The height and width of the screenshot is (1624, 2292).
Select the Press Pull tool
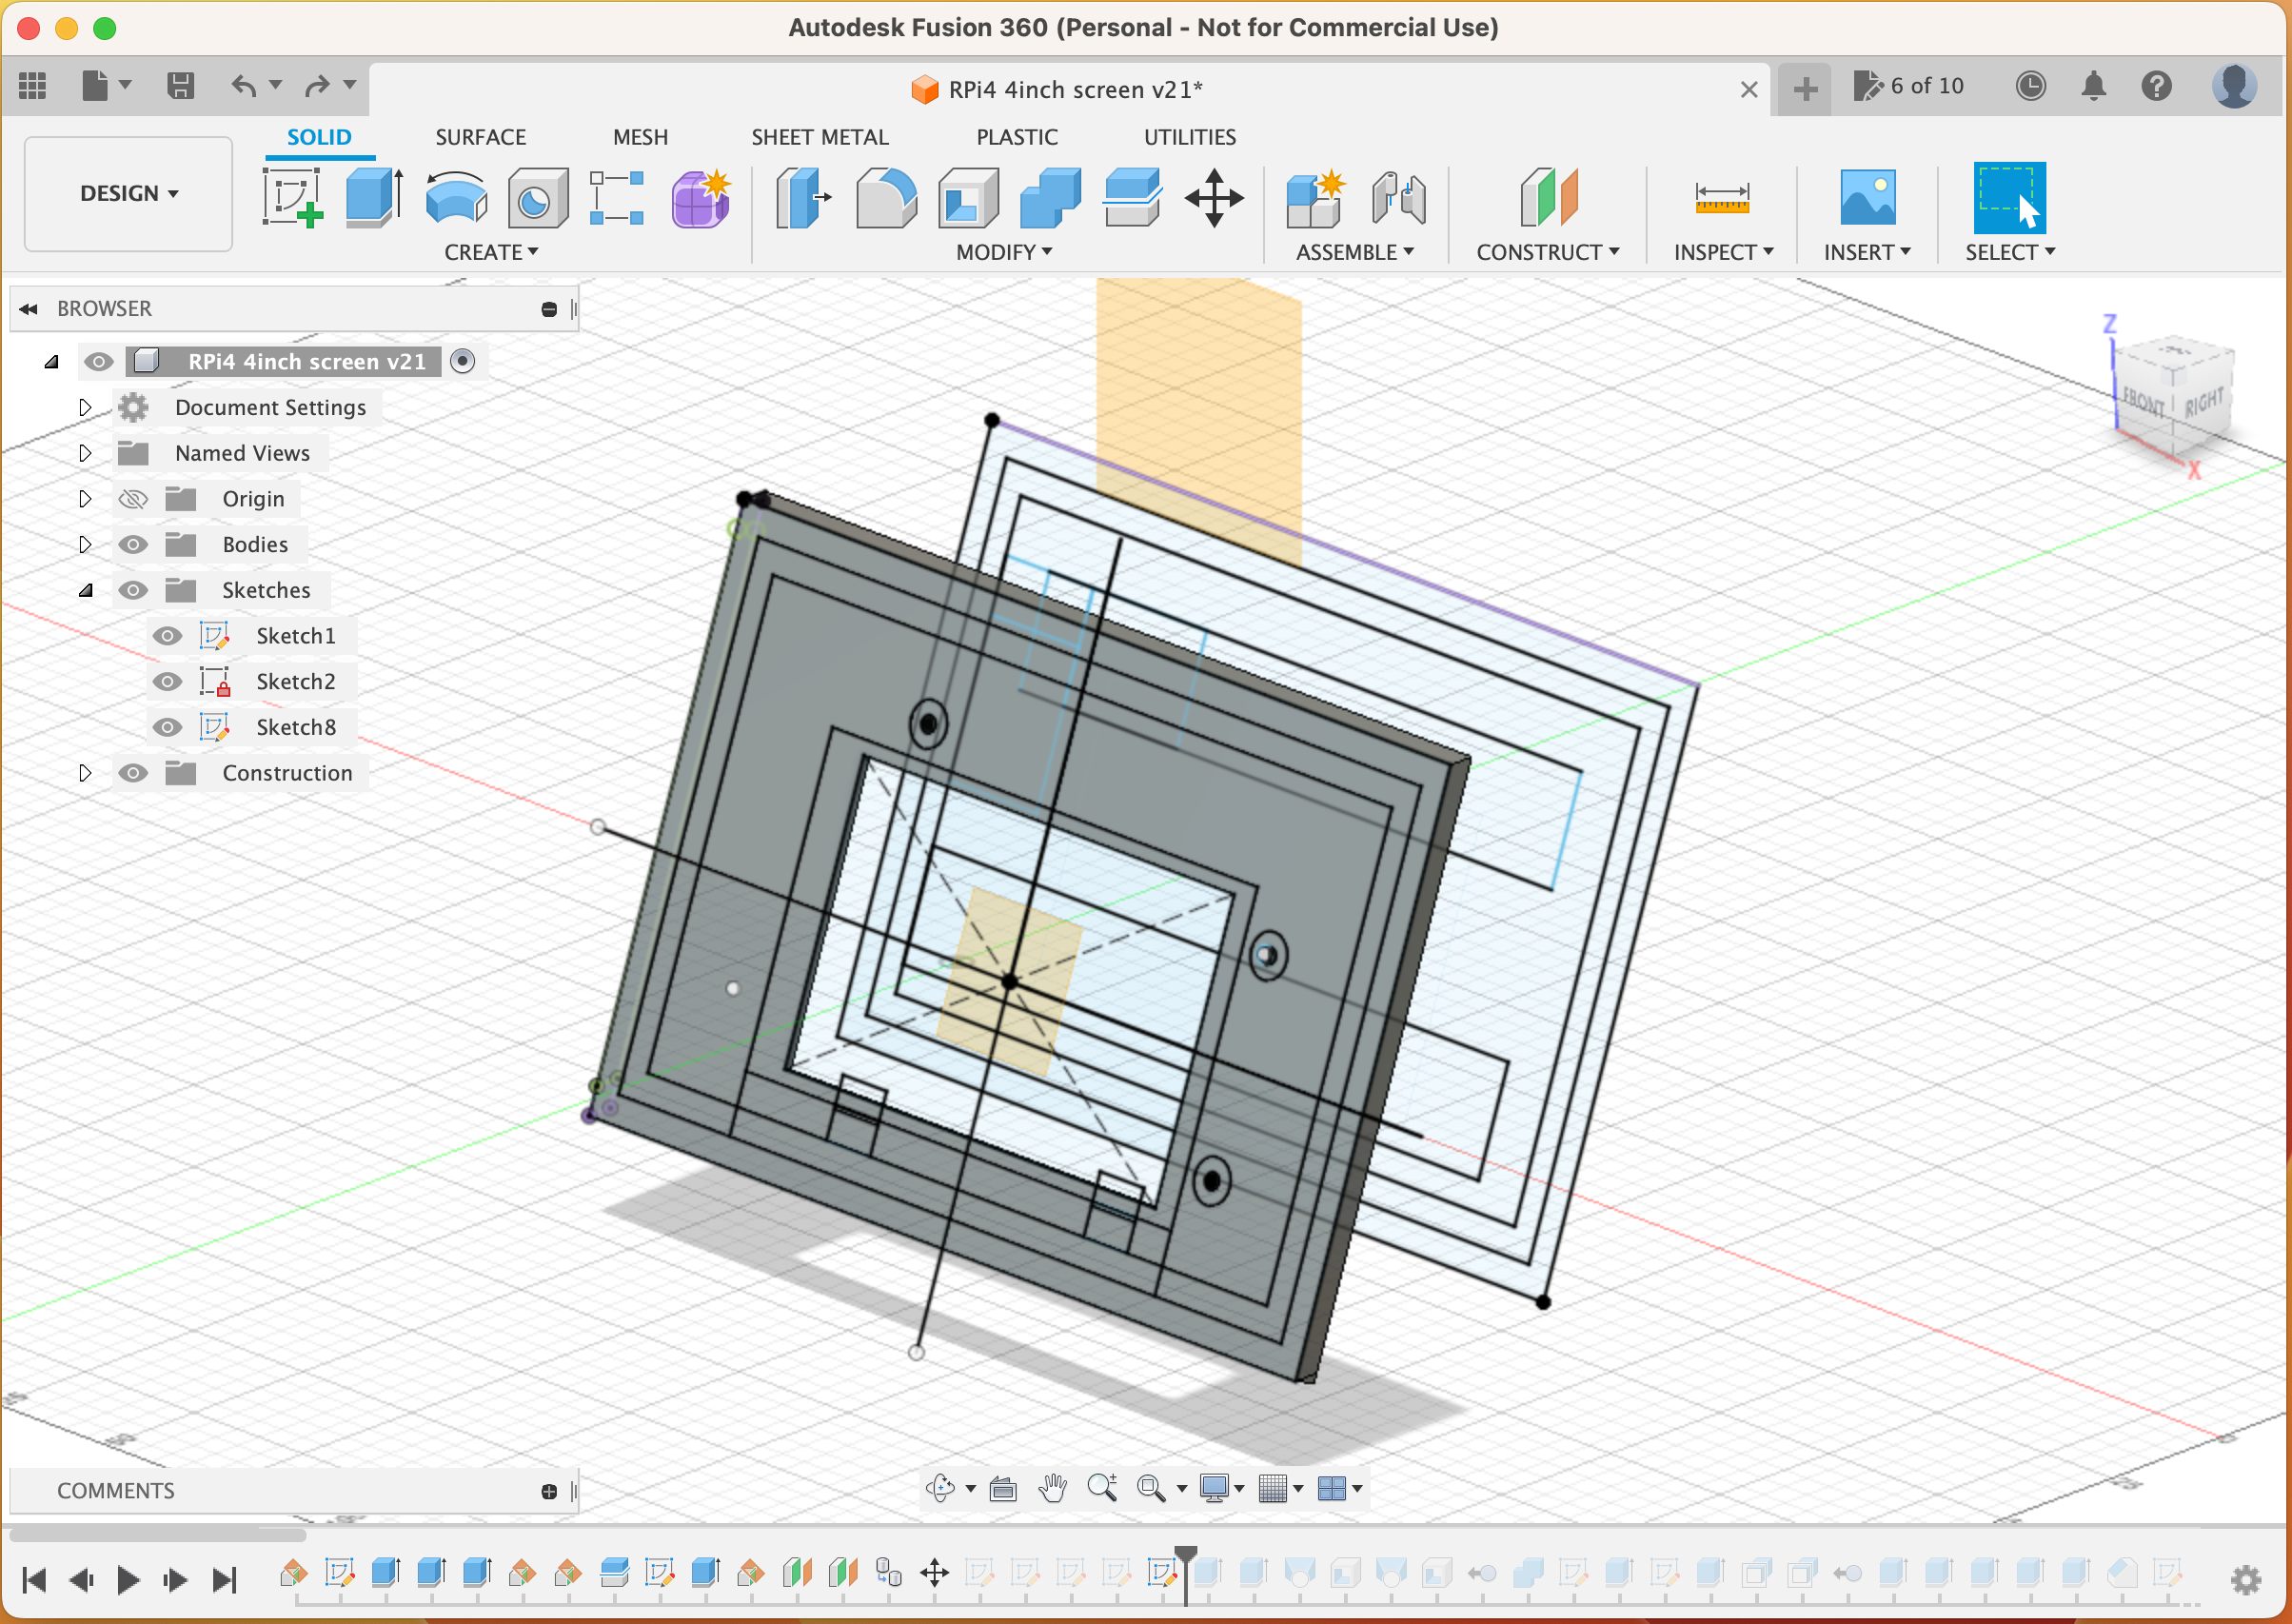pos(804,197)
